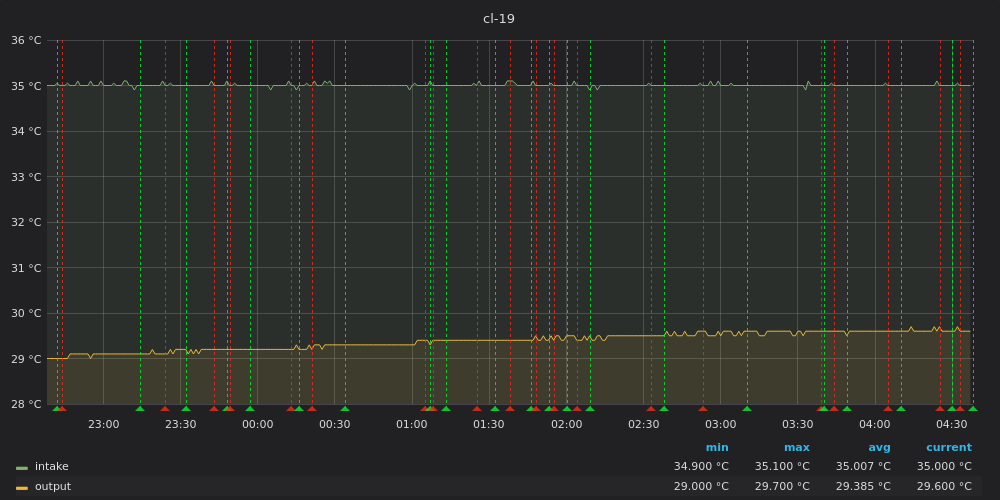Toggle the output series in legend
This screenshot has width=1000, height=500.
coord(53,487)
